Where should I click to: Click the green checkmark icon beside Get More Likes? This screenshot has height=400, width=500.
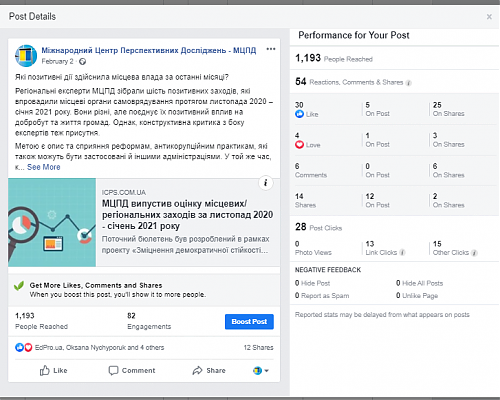[x=19, y=286]
